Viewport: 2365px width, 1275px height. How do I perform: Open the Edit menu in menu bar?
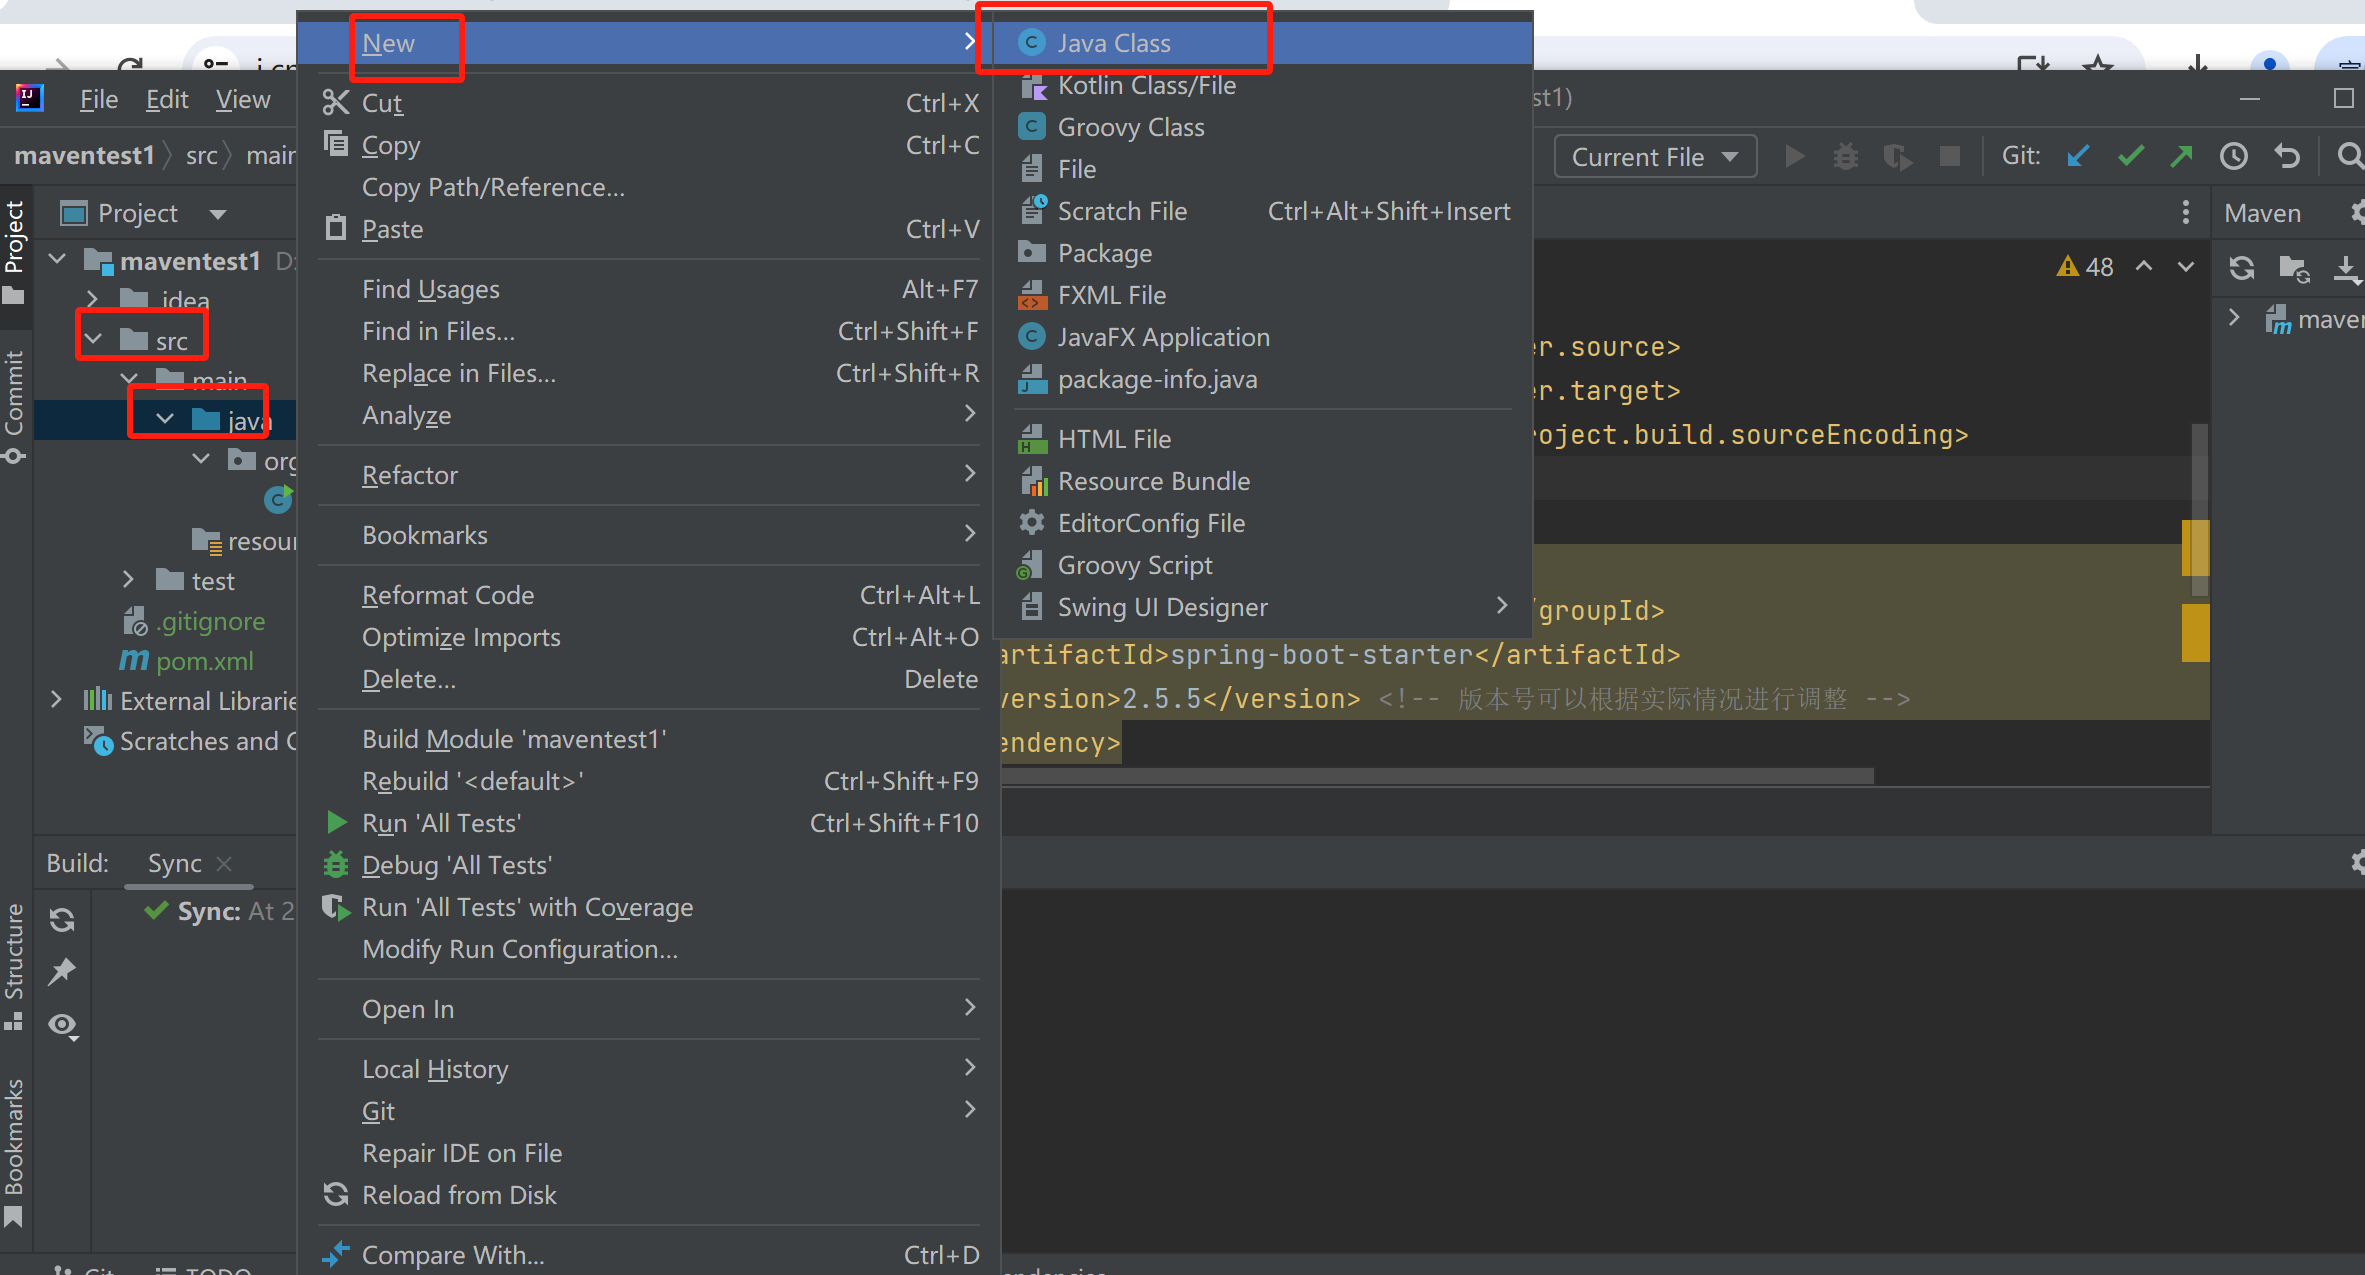coord(167,99)
